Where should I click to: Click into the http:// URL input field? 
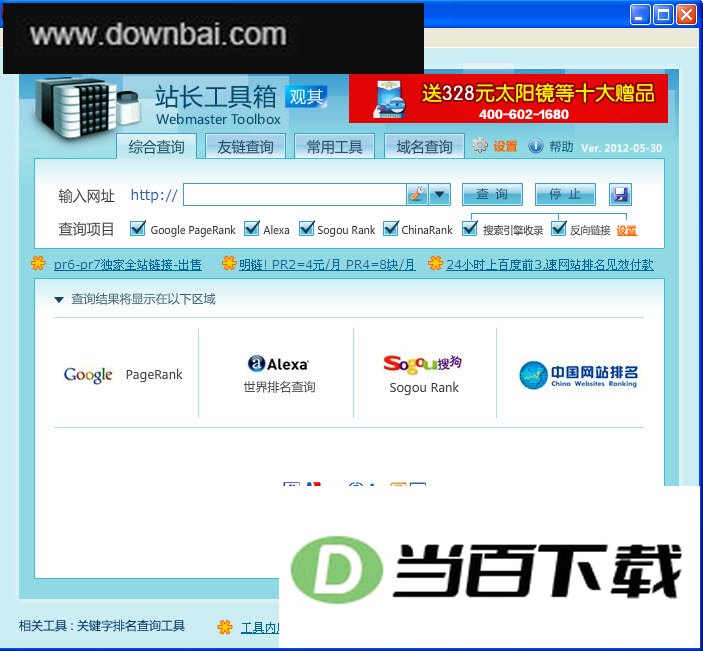[x=295, y=194]
